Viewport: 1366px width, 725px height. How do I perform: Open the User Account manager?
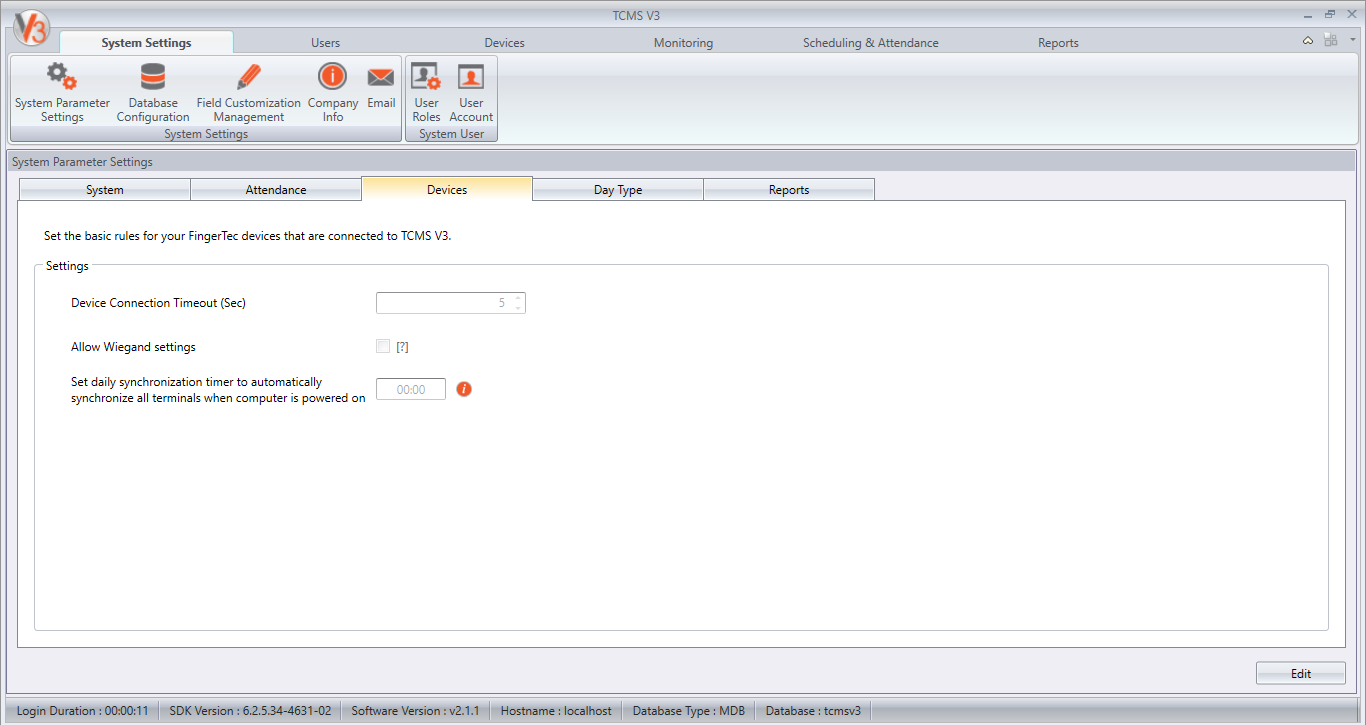pyautogui.click(x=471, y=92)
